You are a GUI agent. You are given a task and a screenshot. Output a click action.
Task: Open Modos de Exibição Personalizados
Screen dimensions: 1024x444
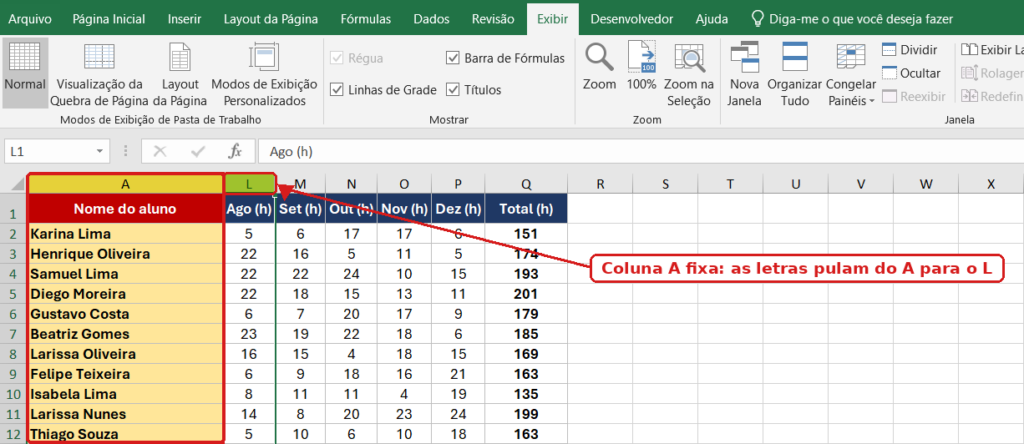pos(264,74)
